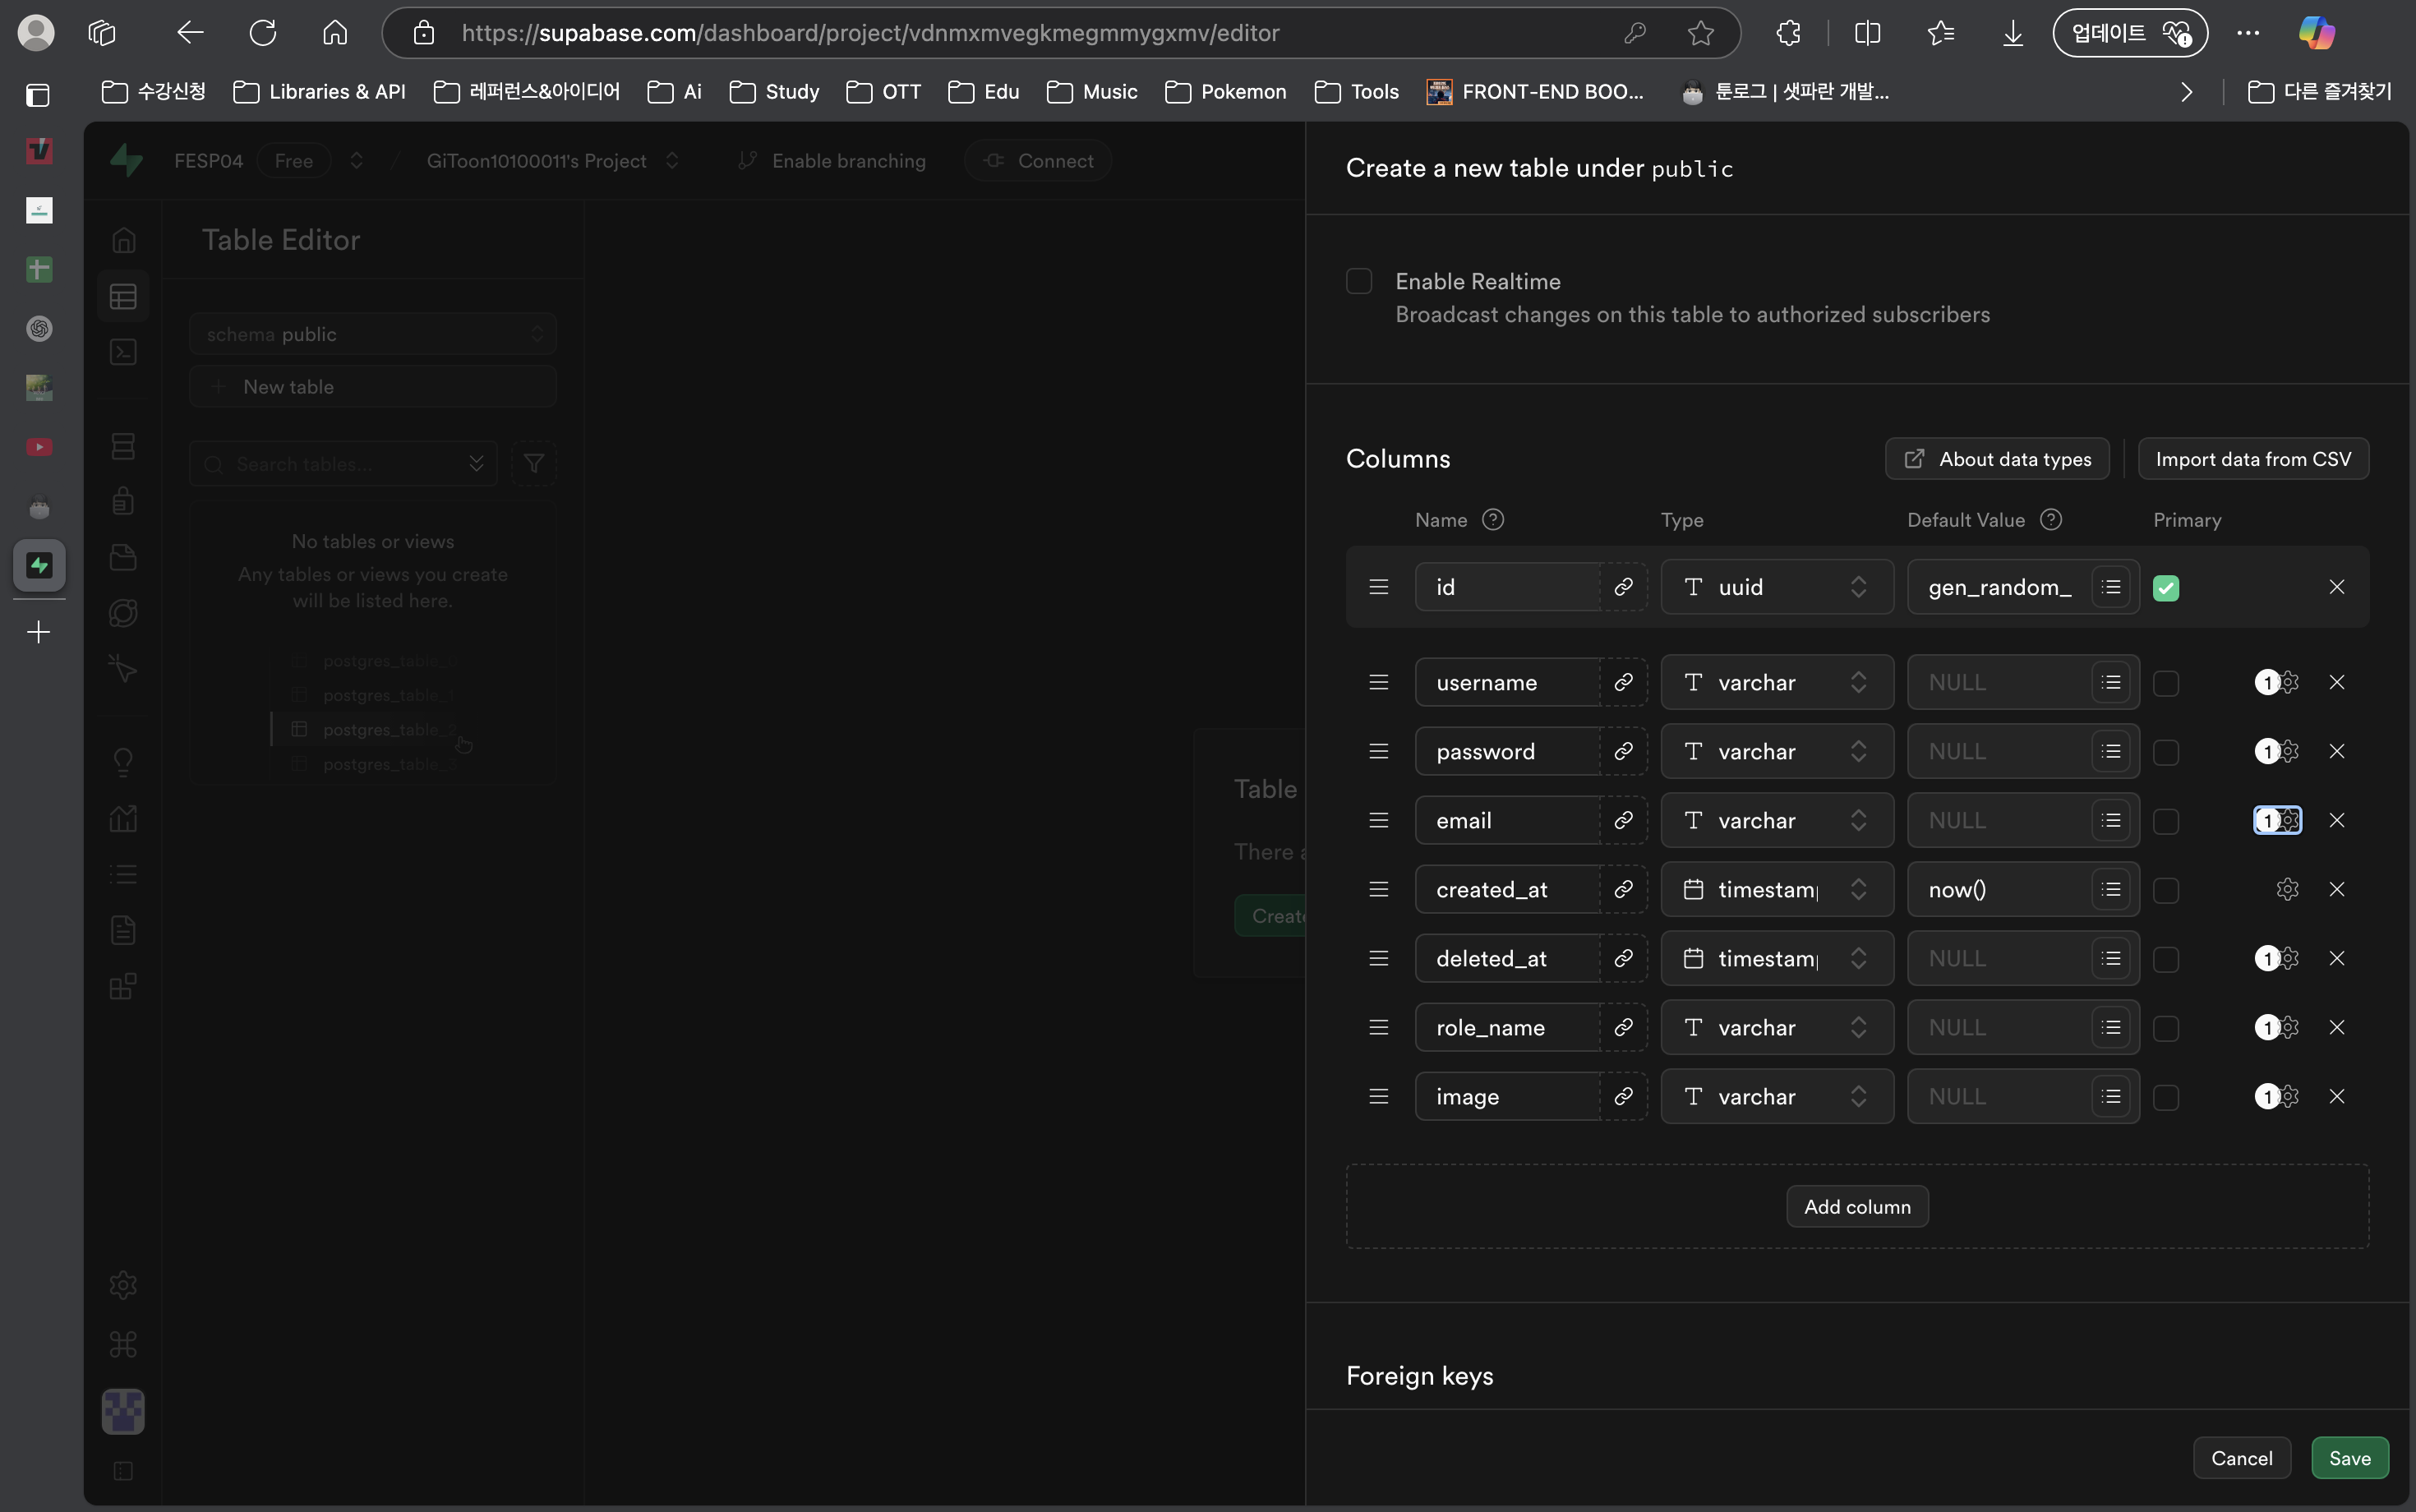The height and width of the screenshot is (1512, 2416).
Task: Open type dropdown for email column
Action: [x=1777, y=820]
